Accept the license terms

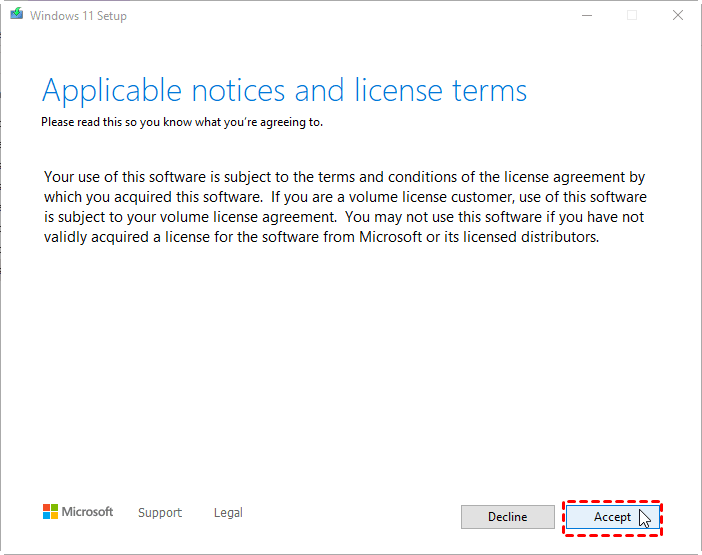[612, 517]
